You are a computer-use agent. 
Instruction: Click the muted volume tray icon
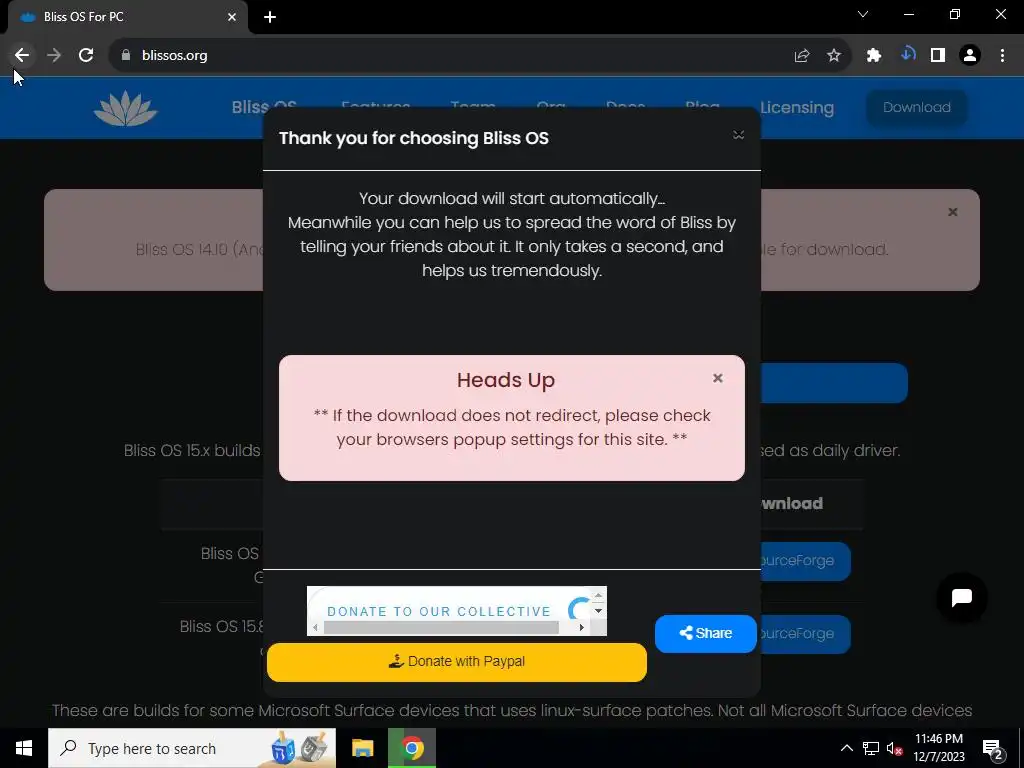[x=894, y=748]
